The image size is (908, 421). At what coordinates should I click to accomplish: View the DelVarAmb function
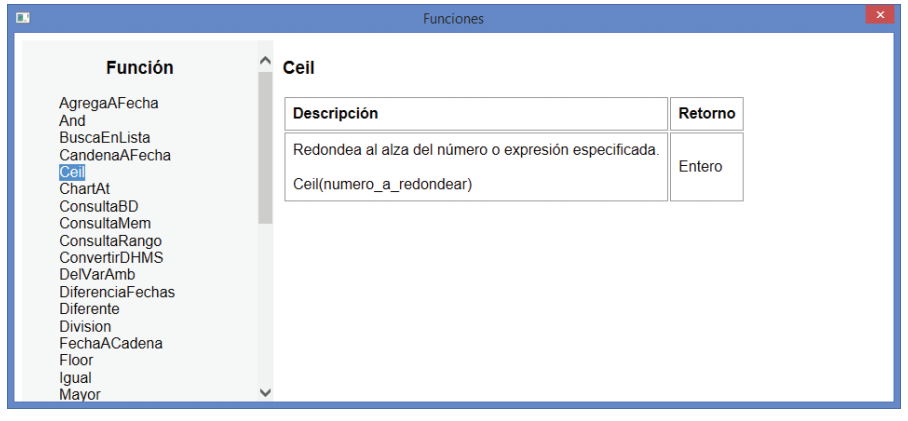(x=97, y=274)
